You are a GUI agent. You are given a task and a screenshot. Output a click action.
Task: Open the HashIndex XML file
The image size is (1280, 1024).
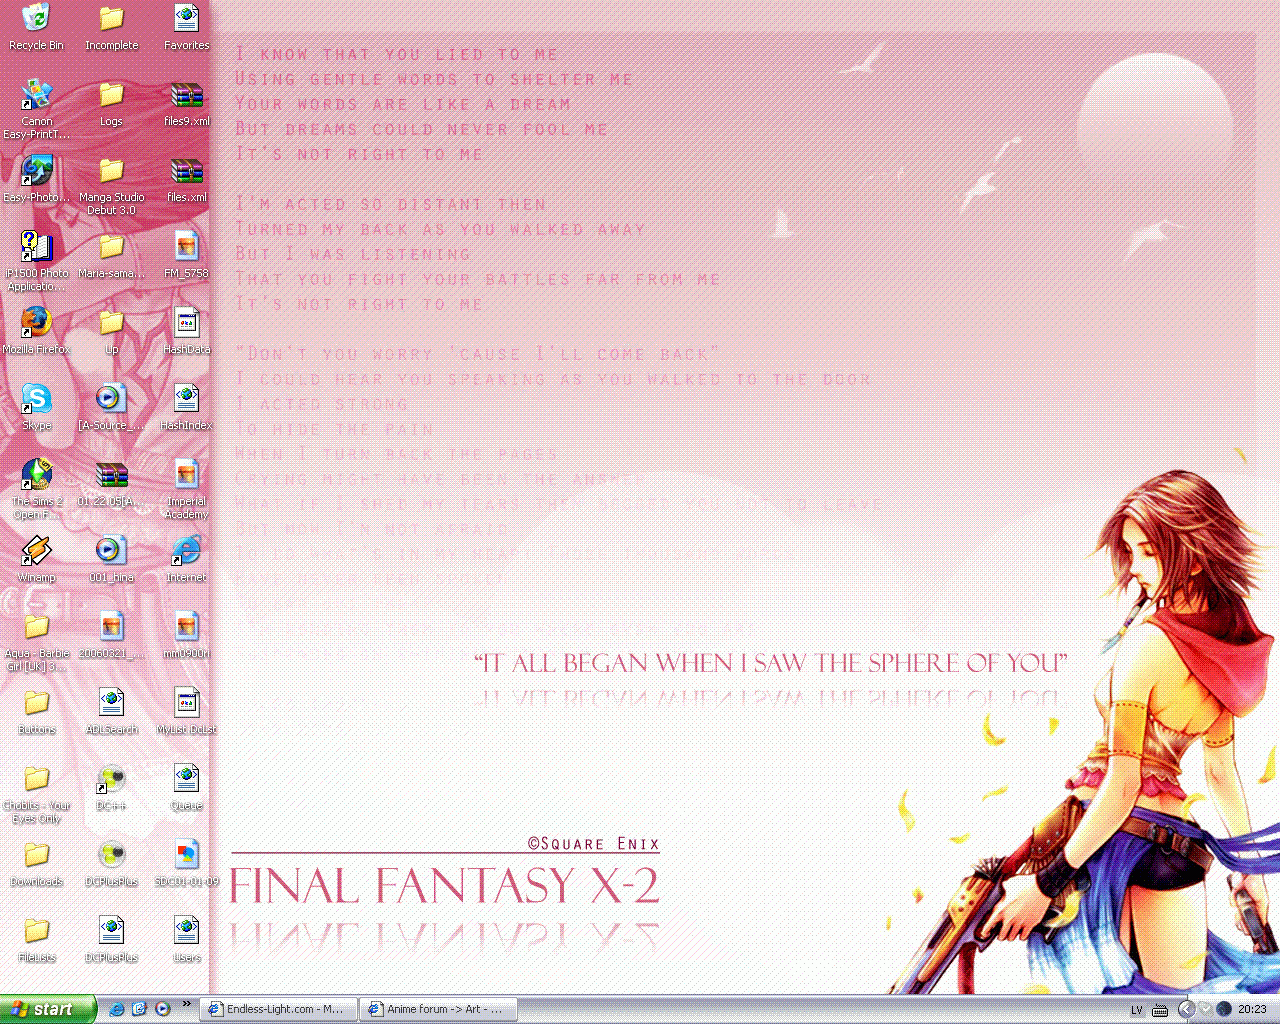(186, 407)
